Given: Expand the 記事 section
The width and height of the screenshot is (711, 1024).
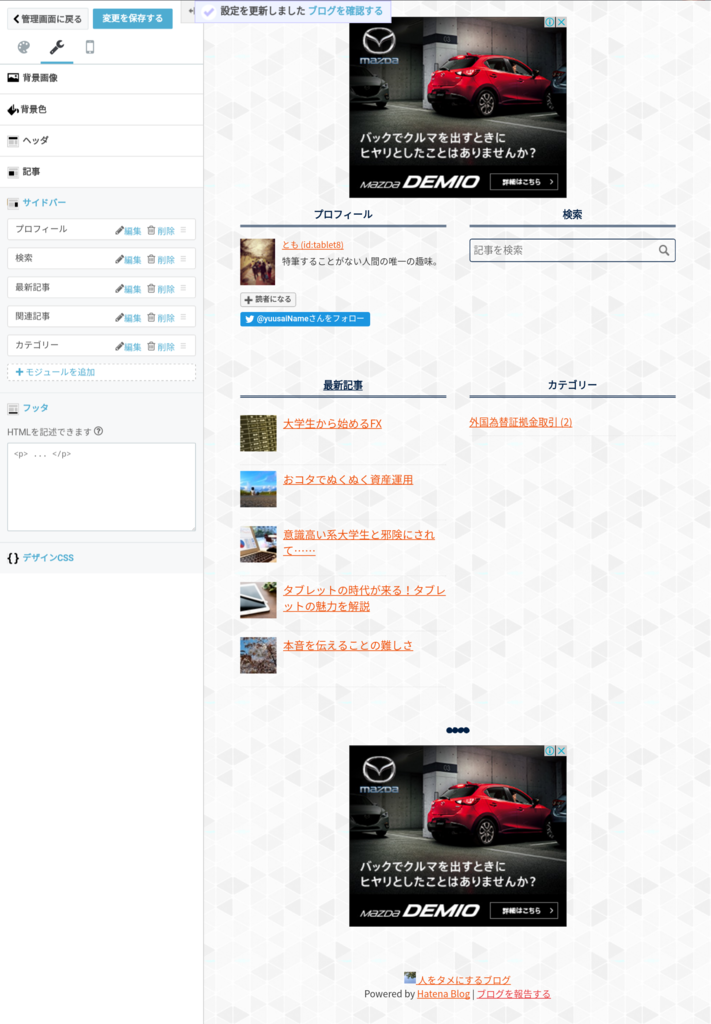Looking at the screenshot, I should pyautogui.click(x=101, y=172).
